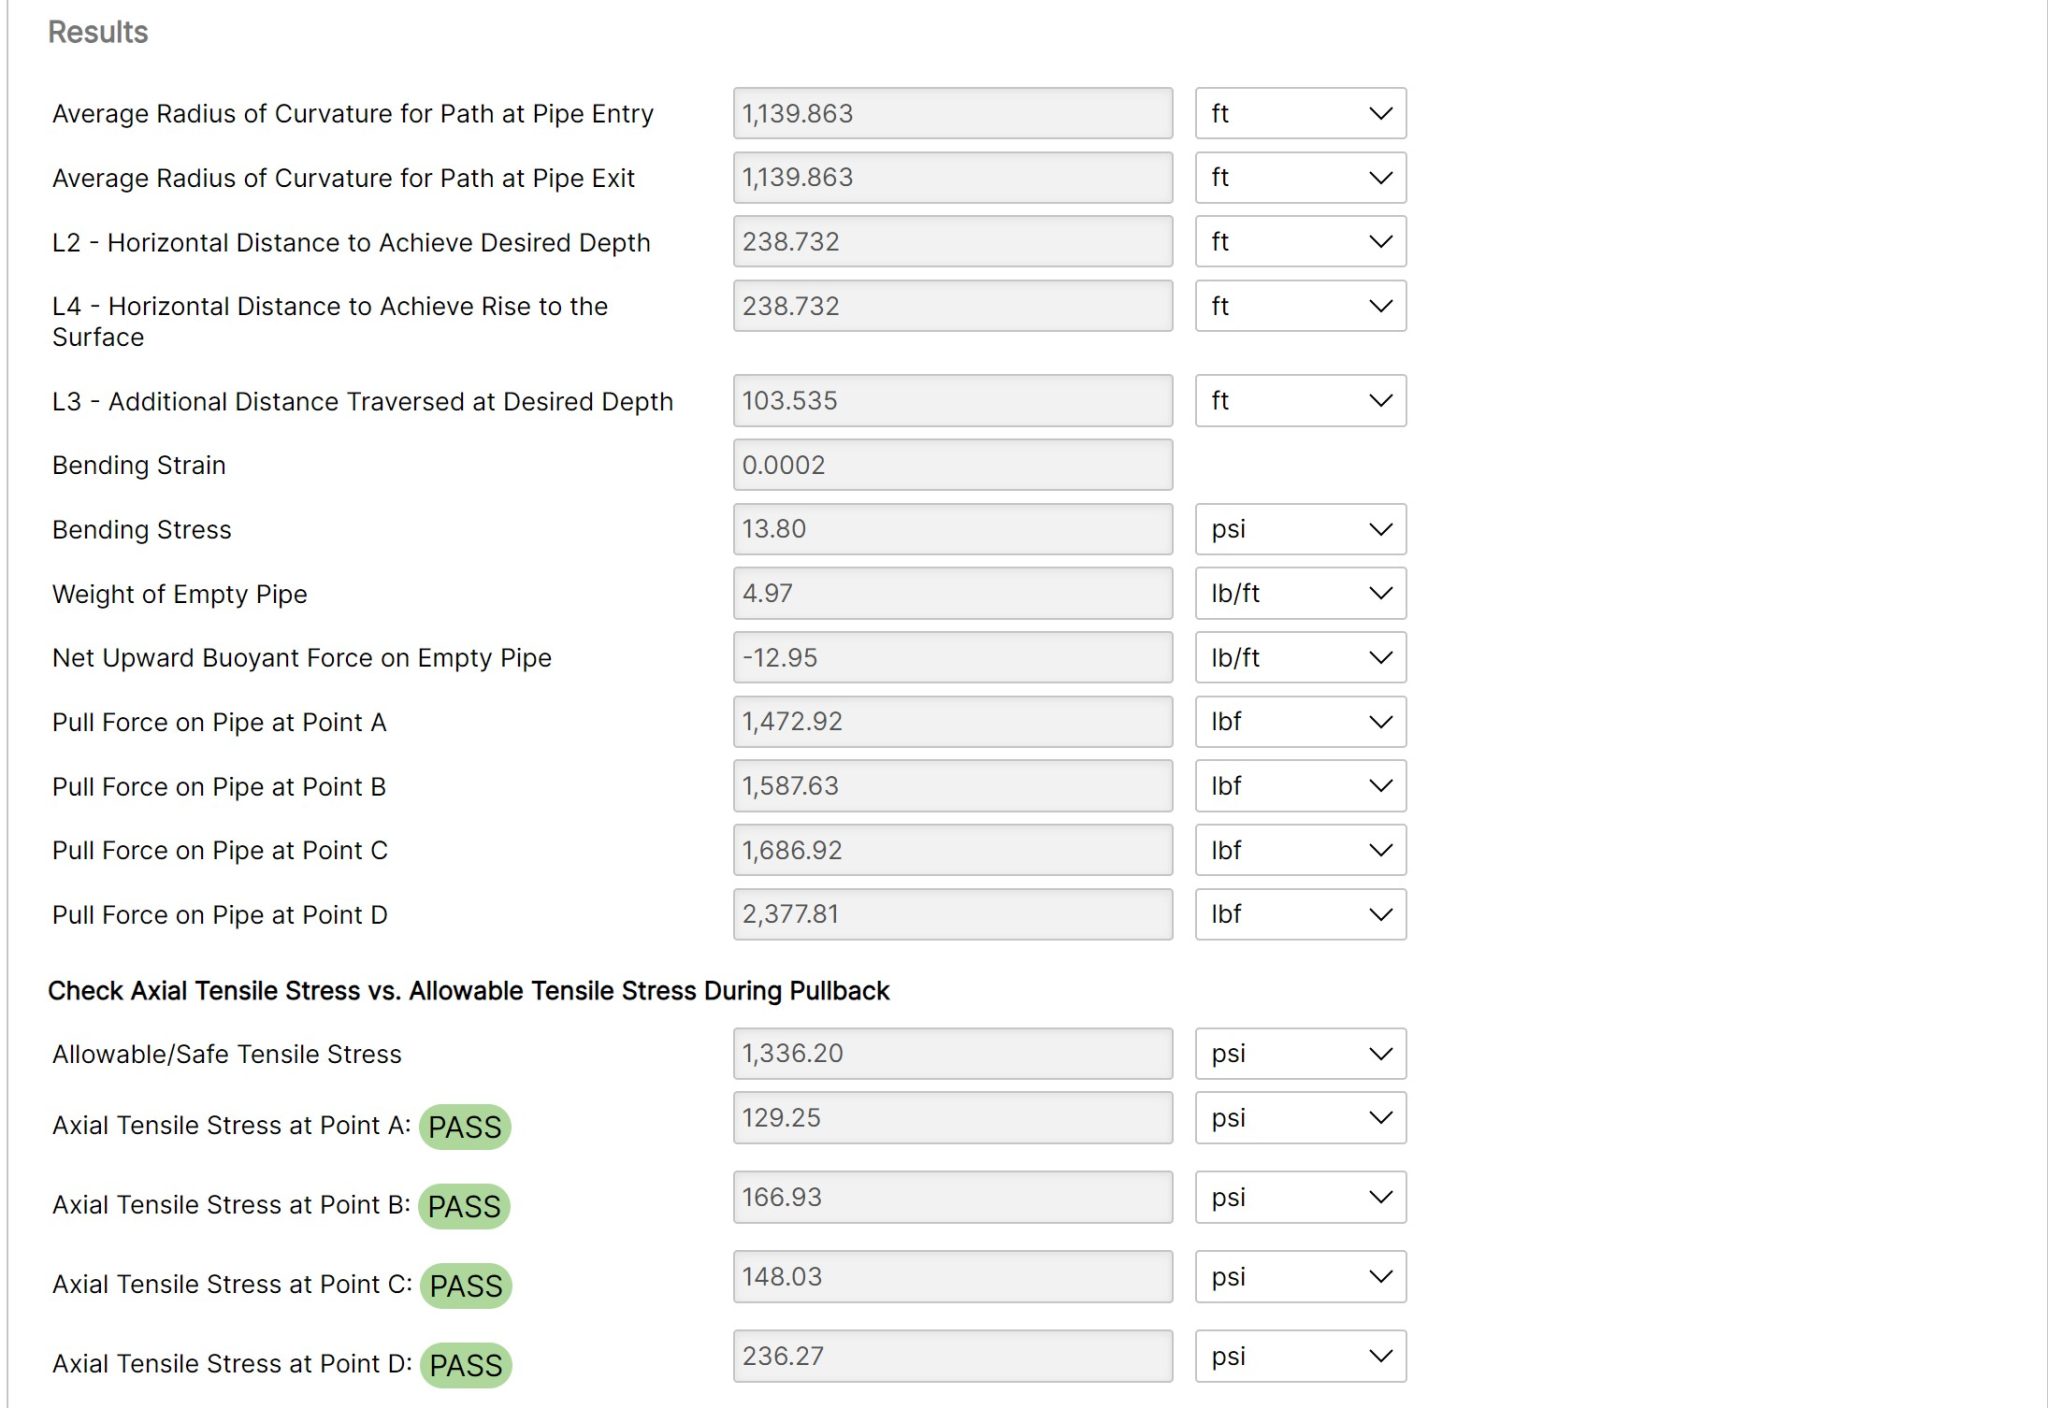This screenshot has height=1408, width=2048.
Task: Open Axial Tensile Stress Point B unit dropdown
Action: (1300, 1197)
